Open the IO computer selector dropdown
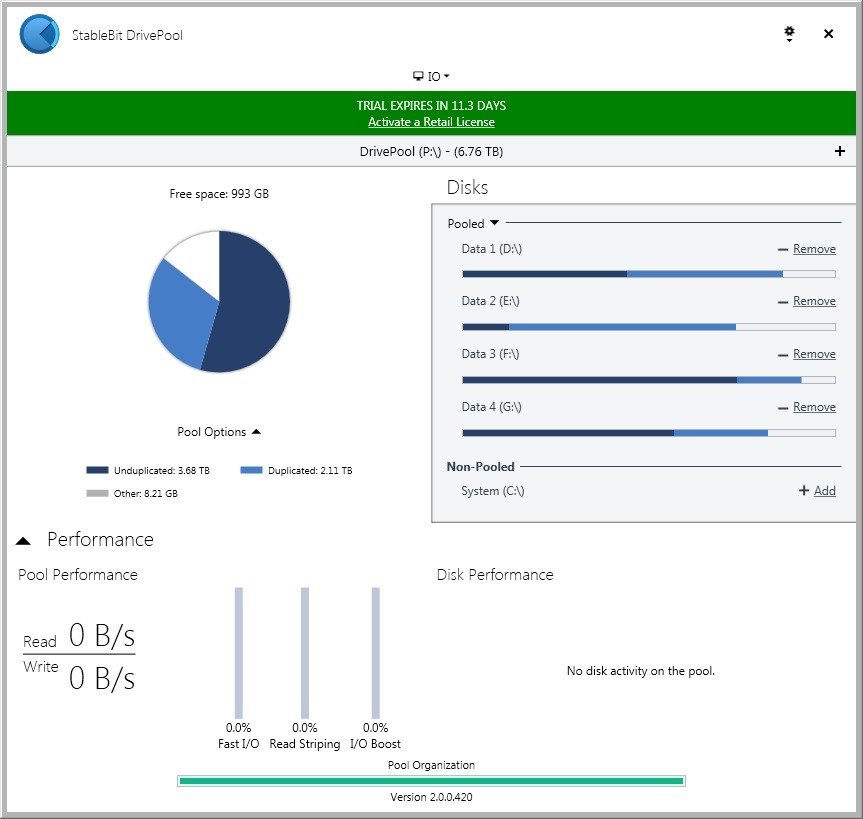This screenshot has height=819, width=863. (431, 76)
